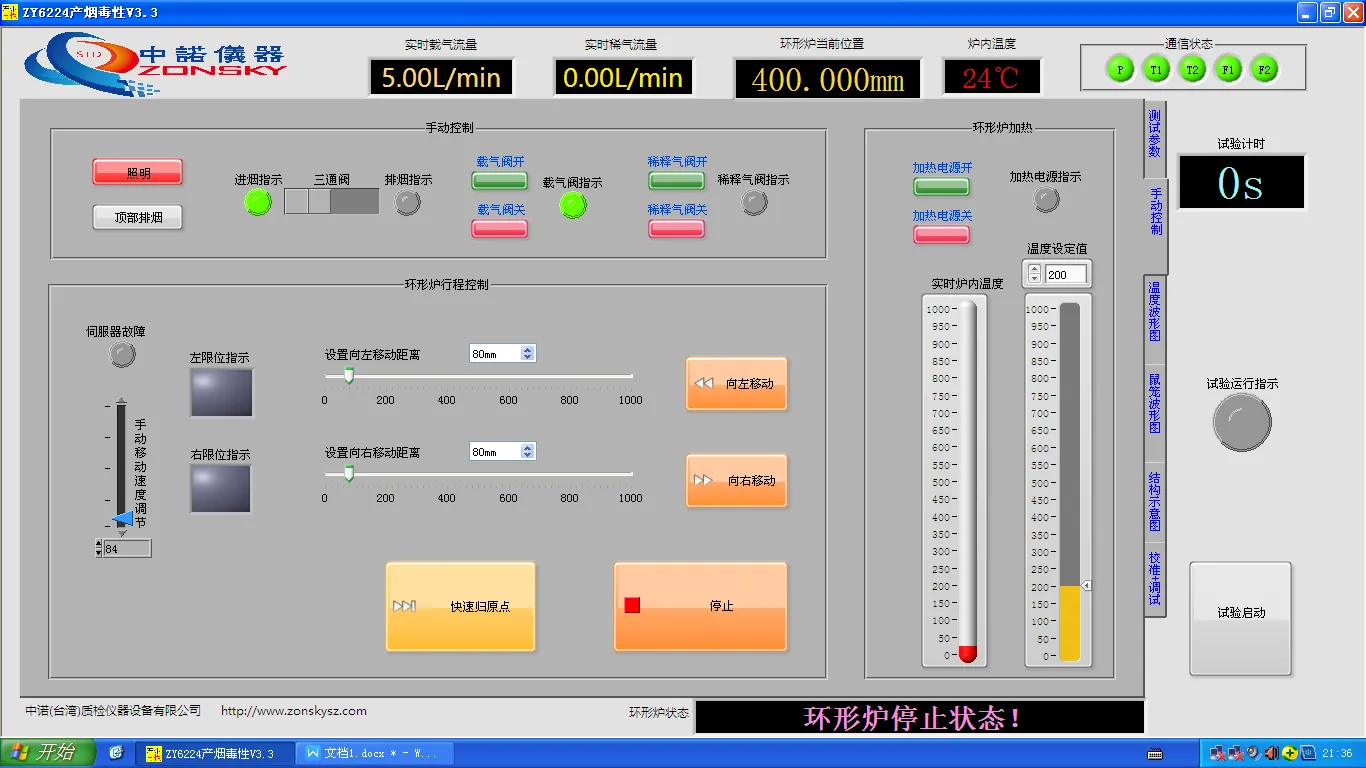Screen dimensions: 1366x768
Task: Click the 试验启动 button
Action: (1240, 613)
